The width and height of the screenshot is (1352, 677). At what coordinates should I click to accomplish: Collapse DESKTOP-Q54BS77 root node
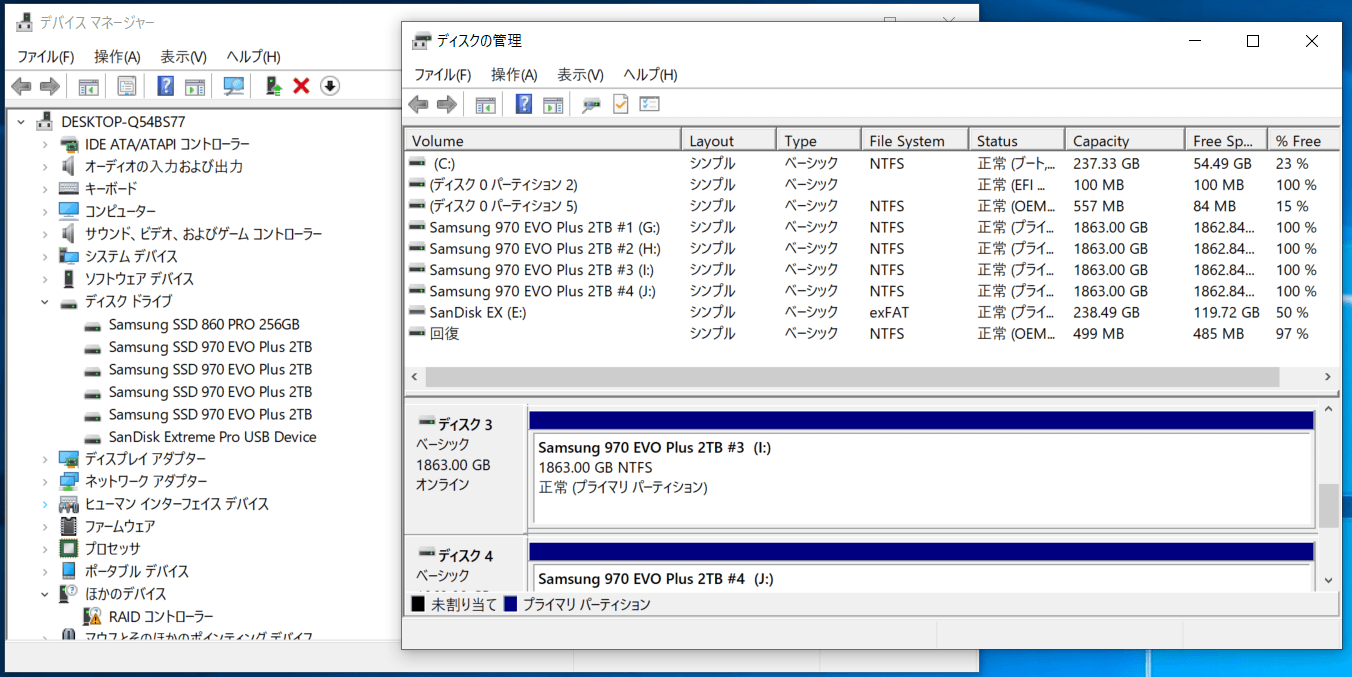(x=22, y=122)
